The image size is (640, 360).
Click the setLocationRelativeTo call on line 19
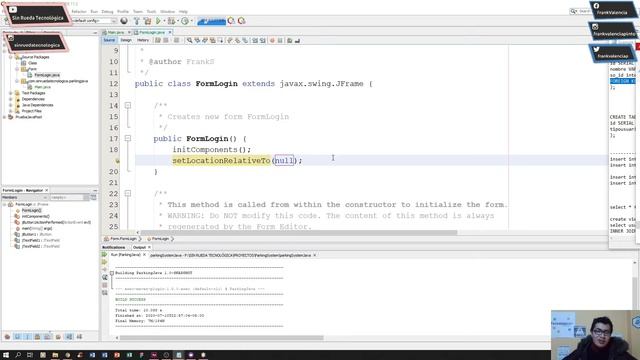pos(221,161)
